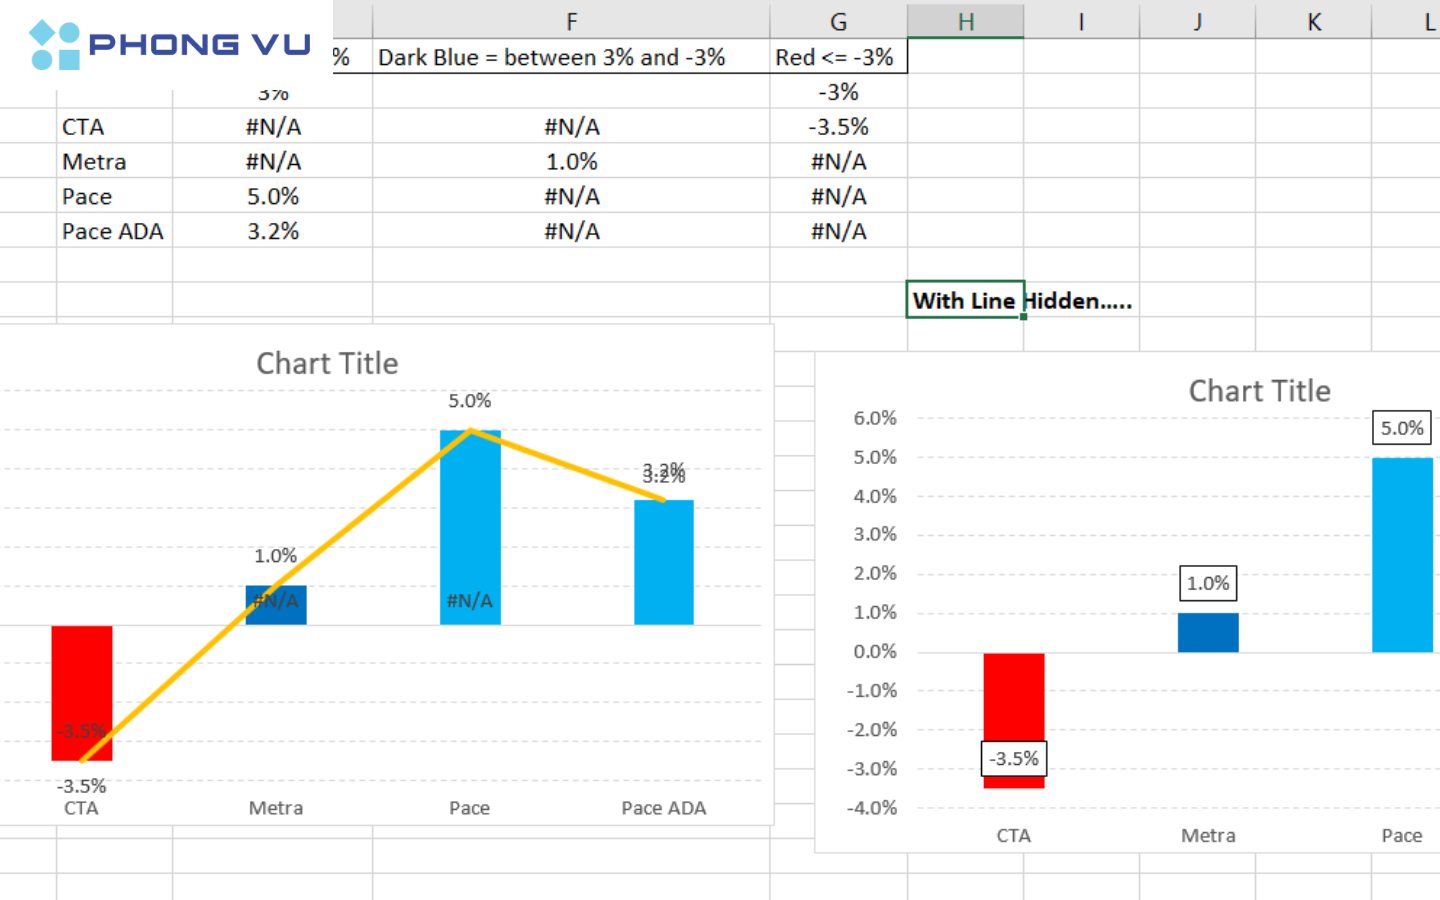Click '#N/A' cell in Metra row column G
The height and width of the screenshot is (900, 1440).
(838, 162)
